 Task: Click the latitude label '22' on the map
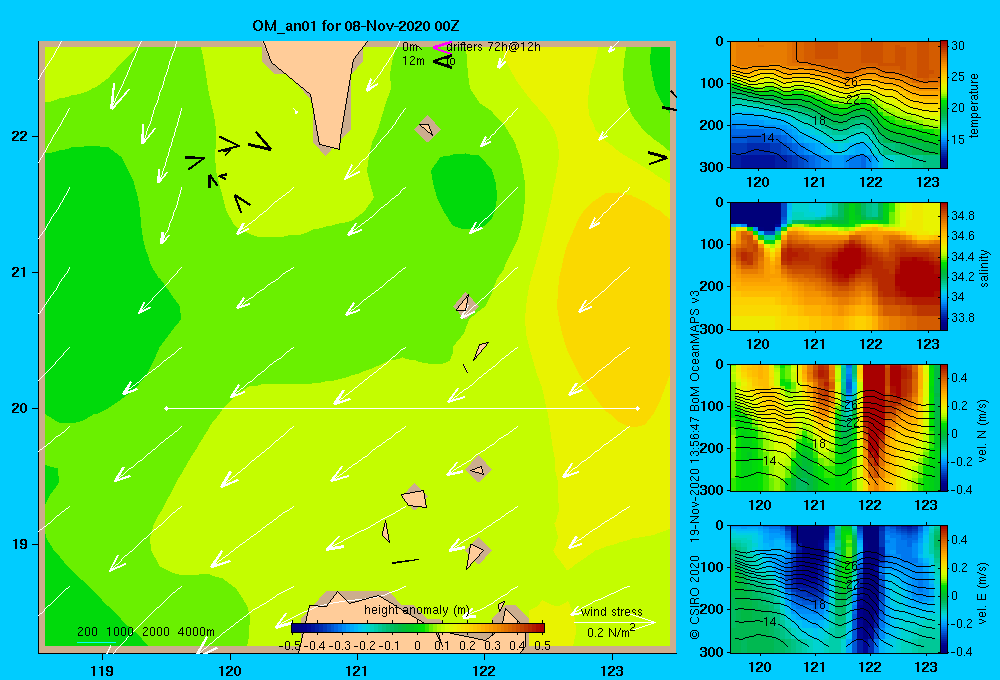tap(19, 137)
